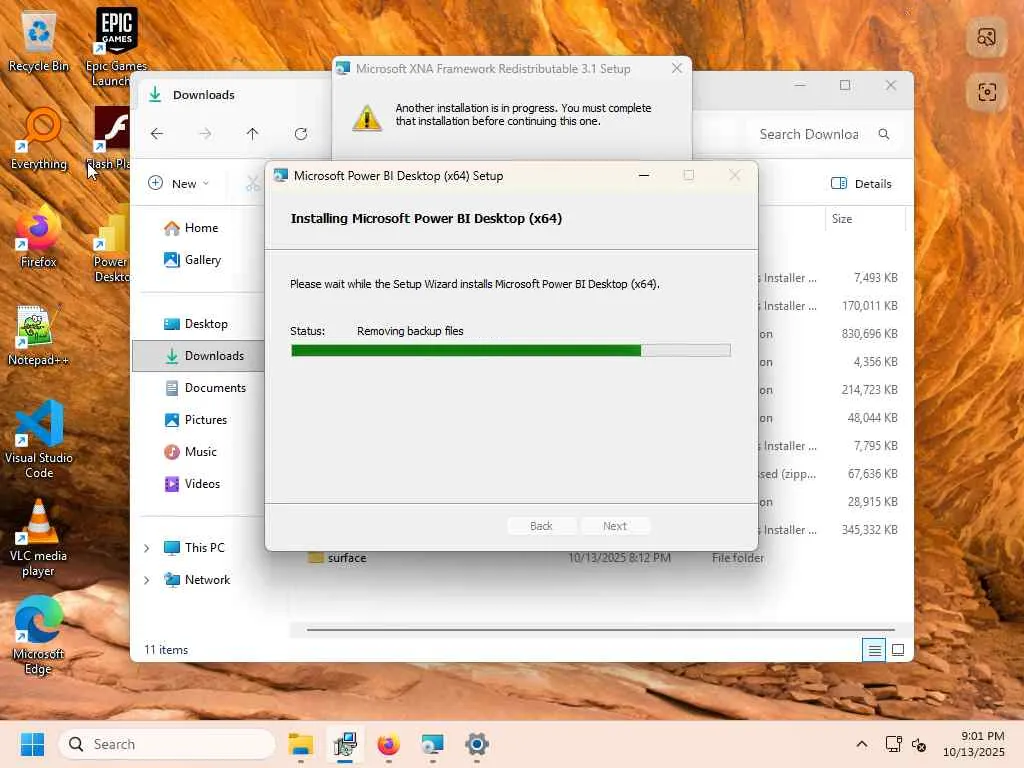Viewport: 1024px width, 768px height.
Task: Click the Windows Start button
Action: tap(32, 744)
